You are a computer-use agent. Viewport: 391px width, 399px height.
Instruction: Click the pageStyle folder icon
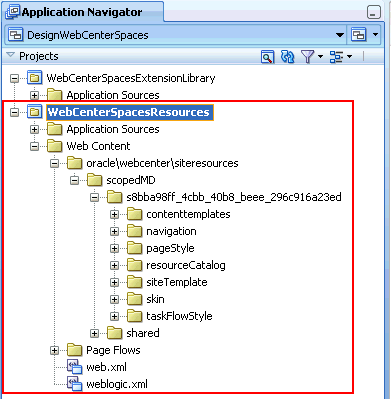tap(134, 248)
